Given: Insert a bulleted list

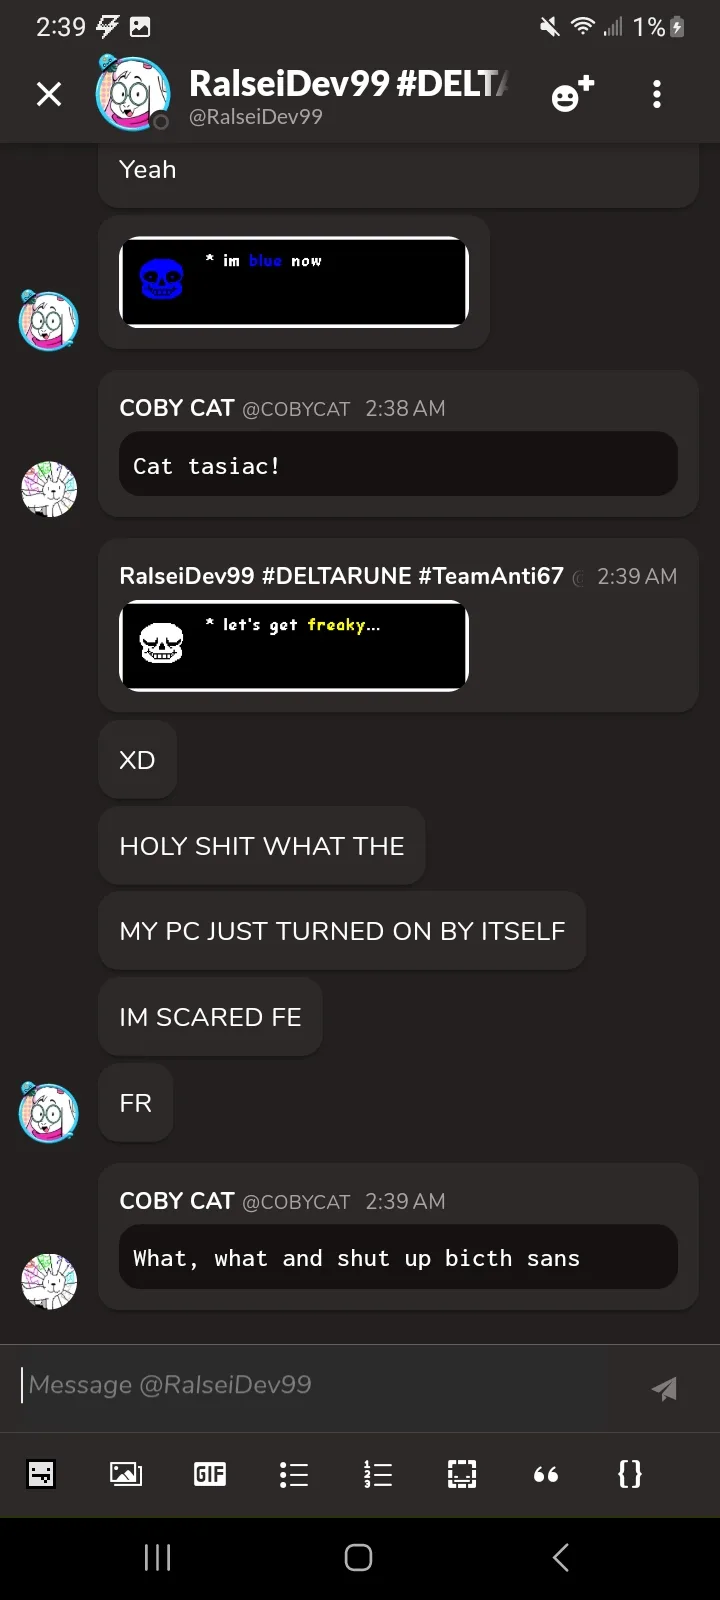Looking at the screenshot, I should pyautogui.click(x=294, y=1473).
